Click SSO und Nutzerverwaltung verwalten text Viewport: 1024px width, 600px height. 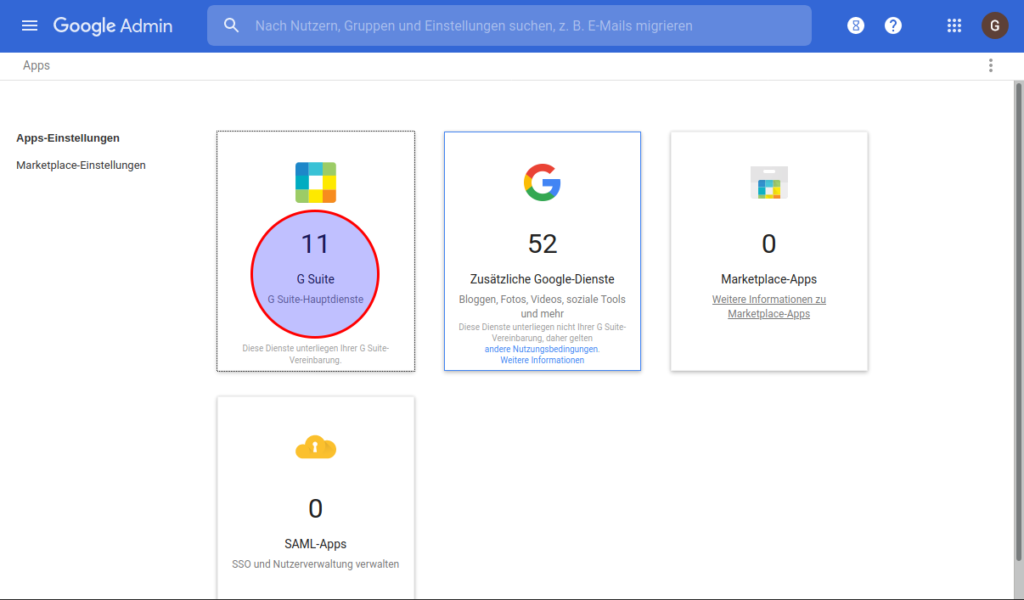(315, 564)
